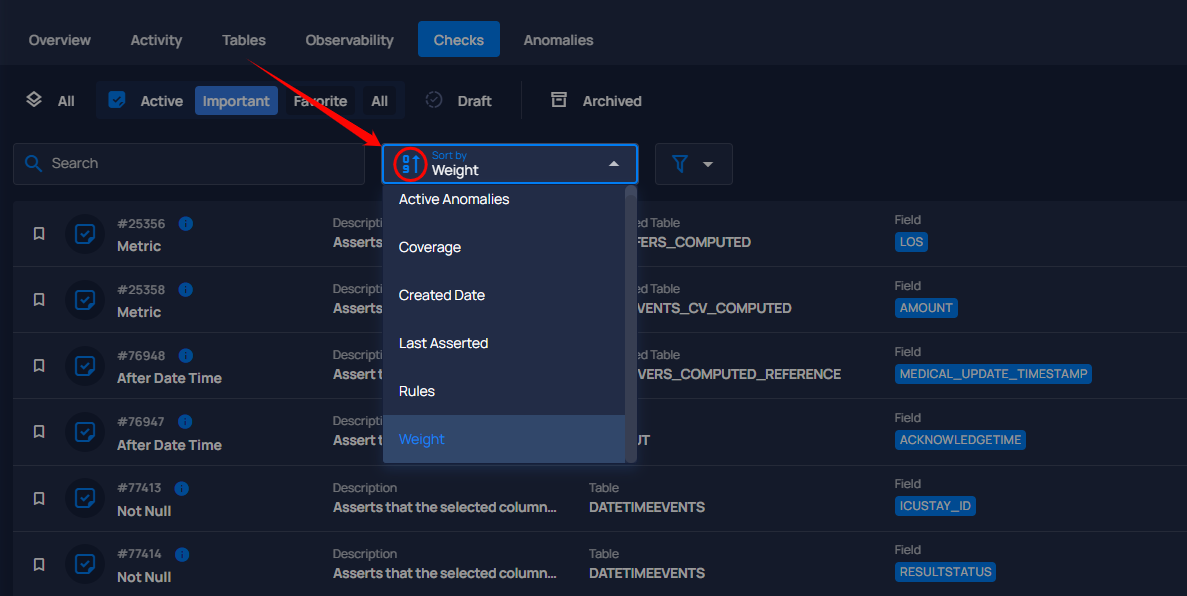Click the search magnifier icon
The width and height of the screenshot is (1187, 596).
[x=33, y=164]
